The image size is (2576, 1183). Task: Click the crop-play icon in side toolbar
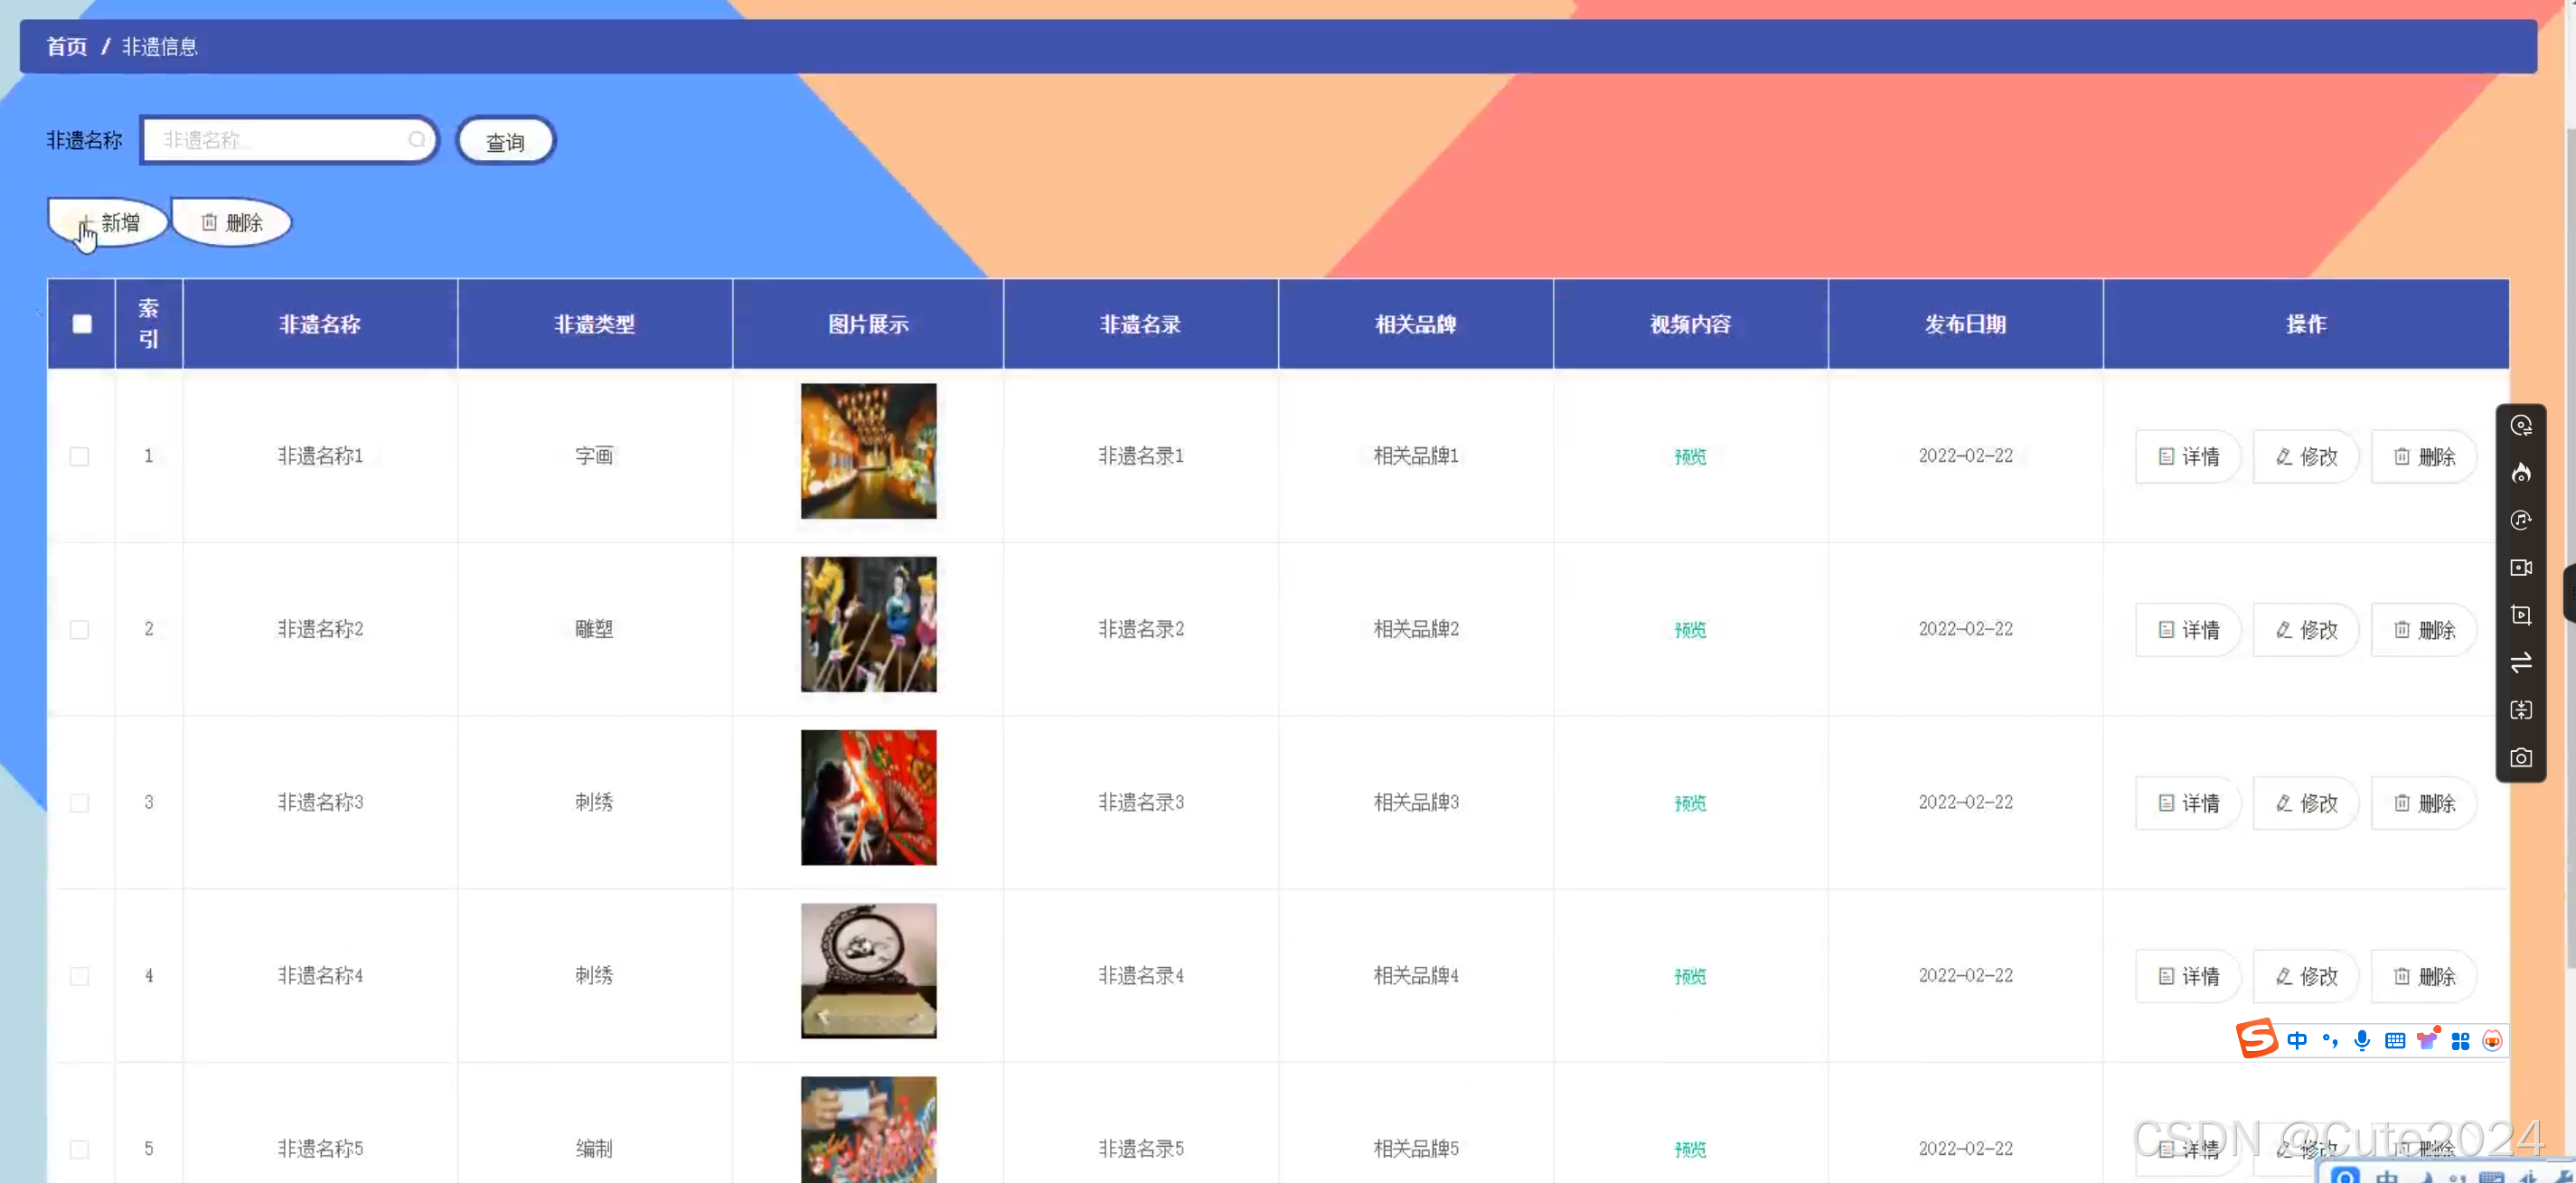(2520, 615)
